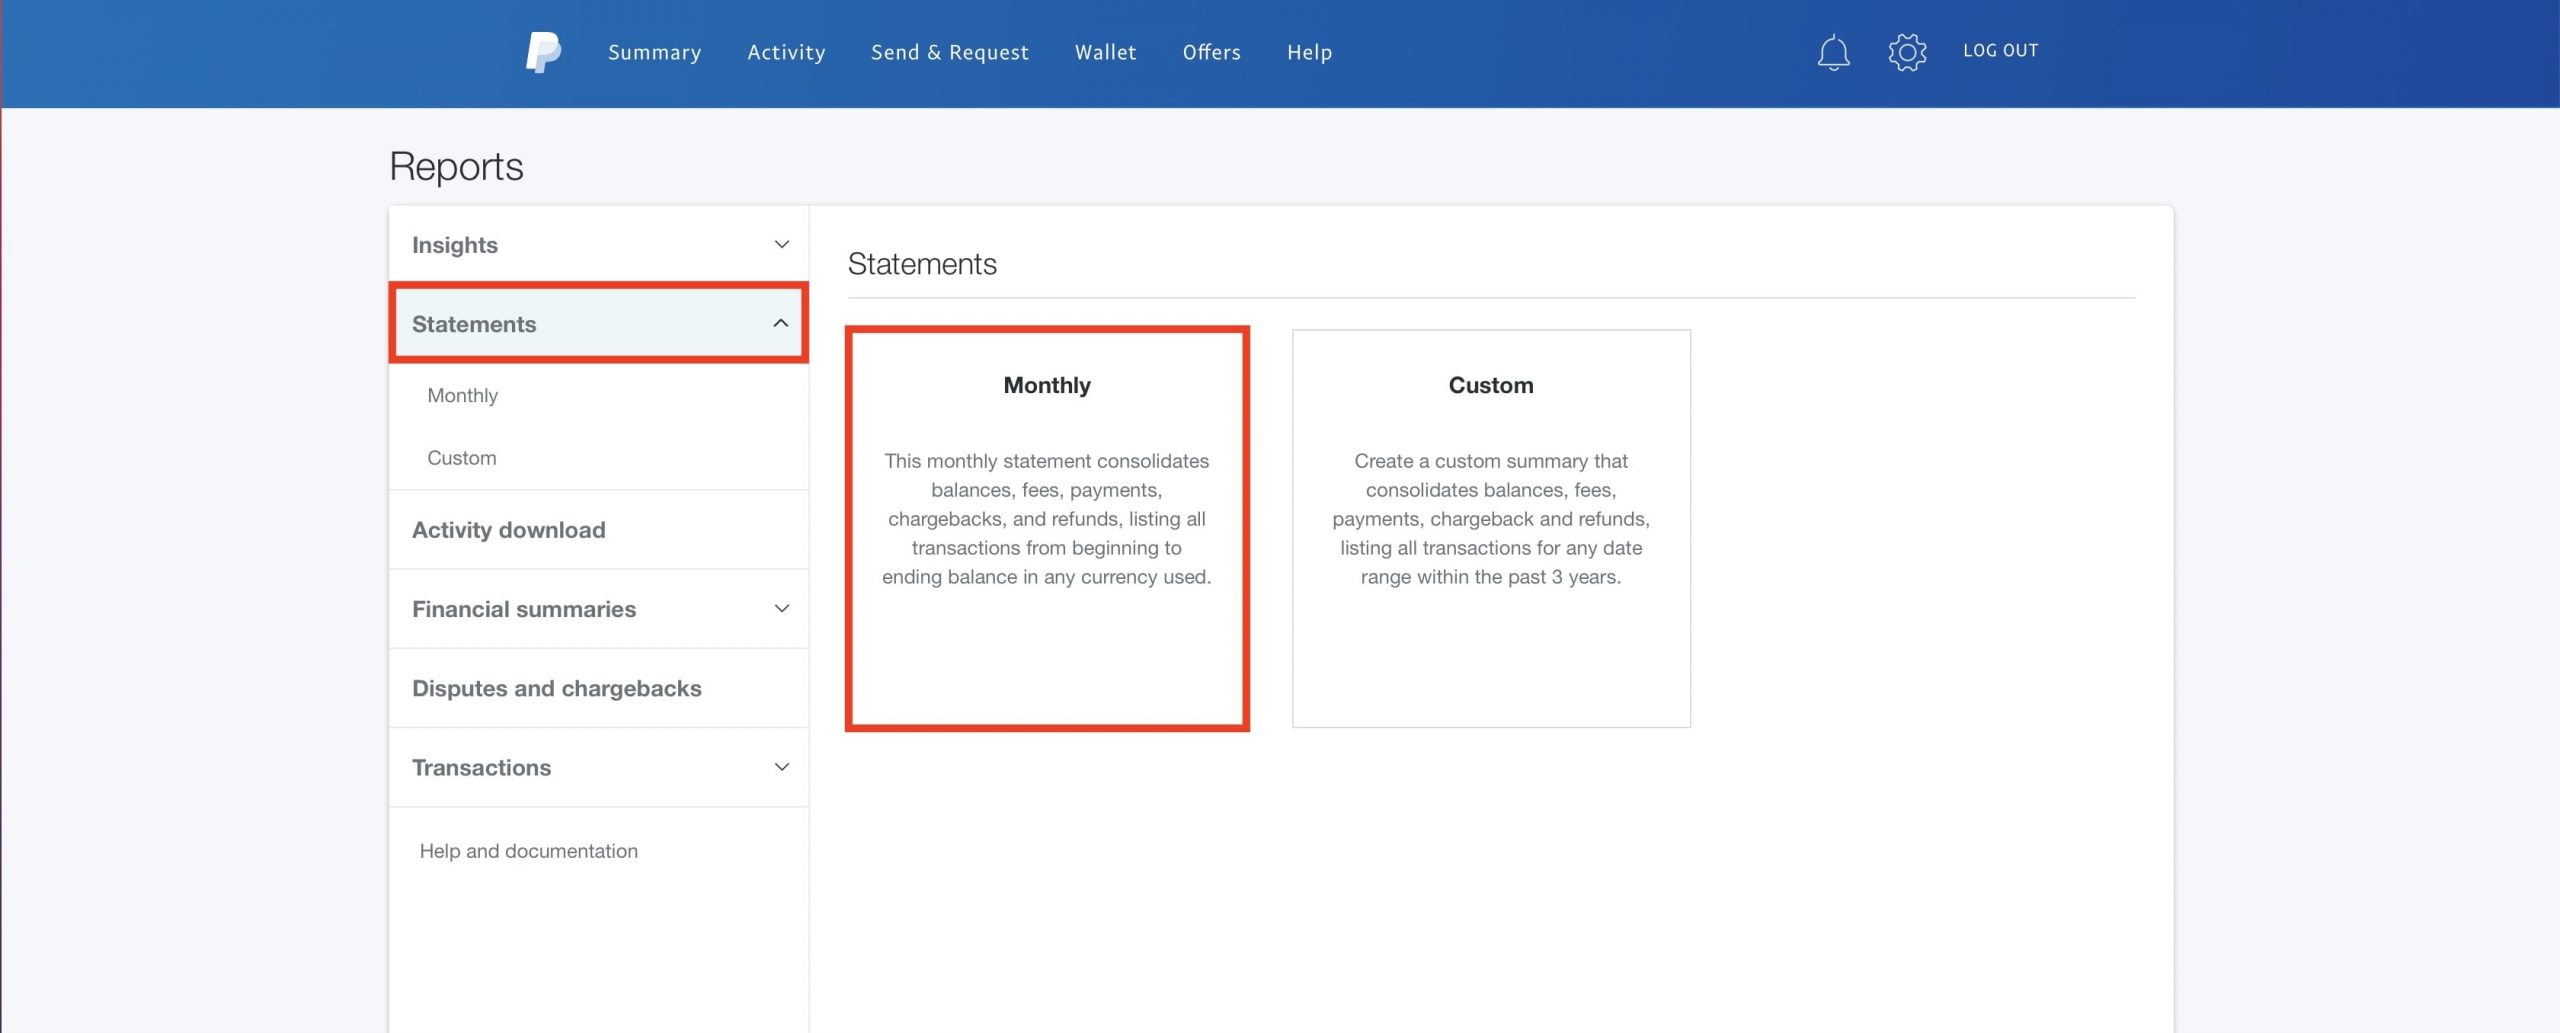
Task: Open Help and documentation link
Action: click(x=528, y=851)
